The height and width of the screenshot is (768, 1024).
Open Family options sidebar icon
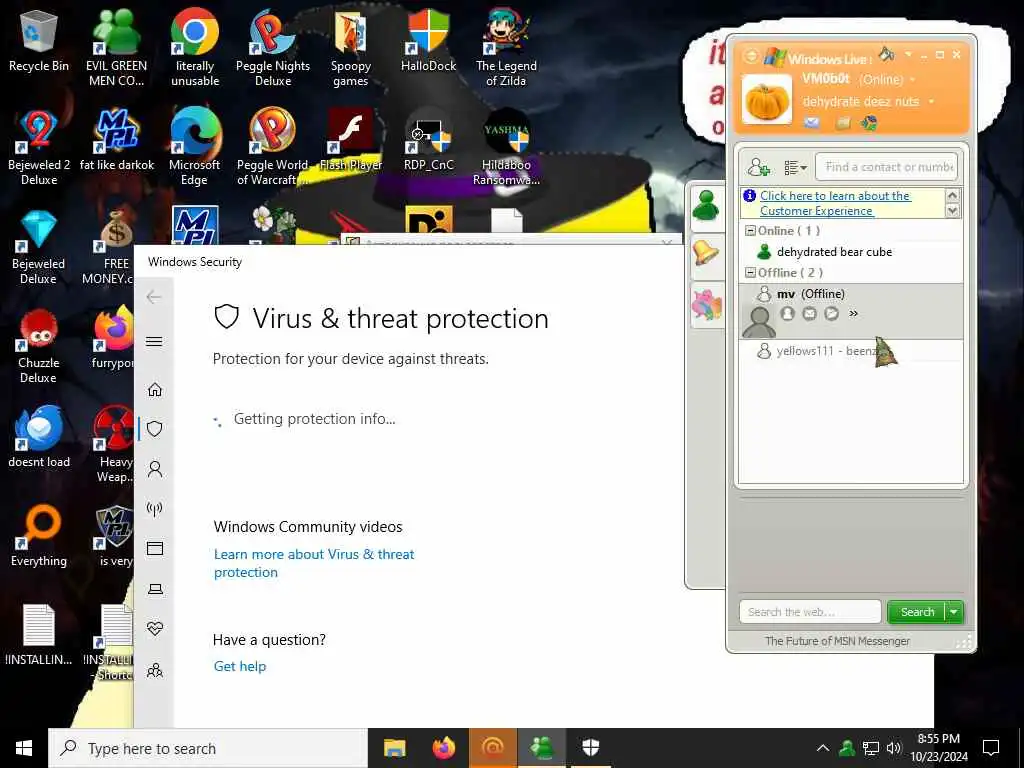click(155, 670)
